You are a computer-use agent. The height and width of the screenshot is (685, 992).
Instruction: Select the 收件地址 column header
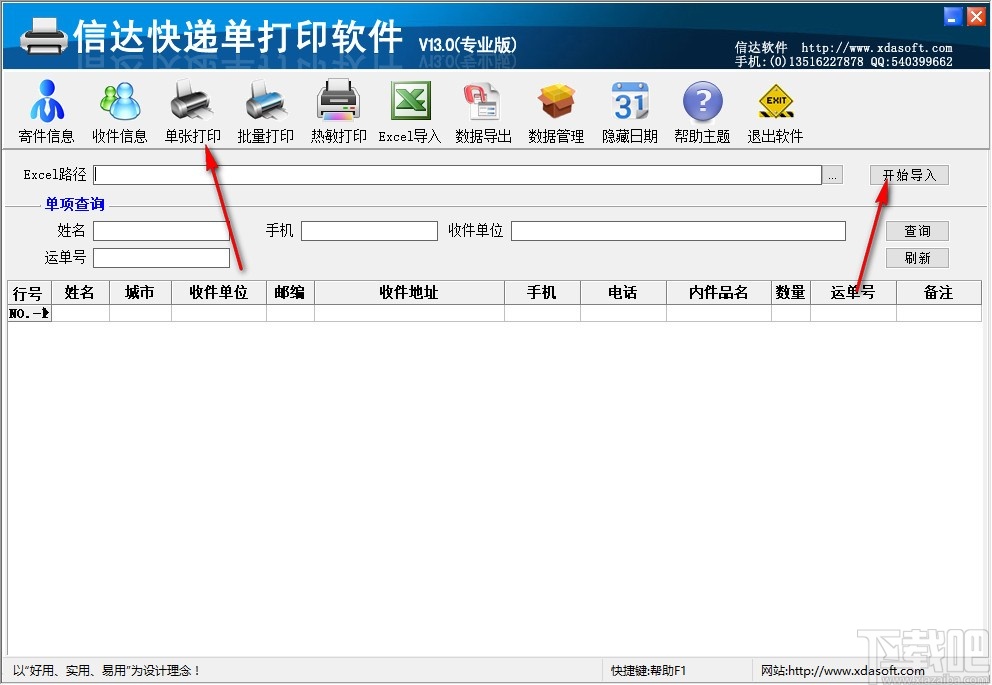tap(409, 292)
